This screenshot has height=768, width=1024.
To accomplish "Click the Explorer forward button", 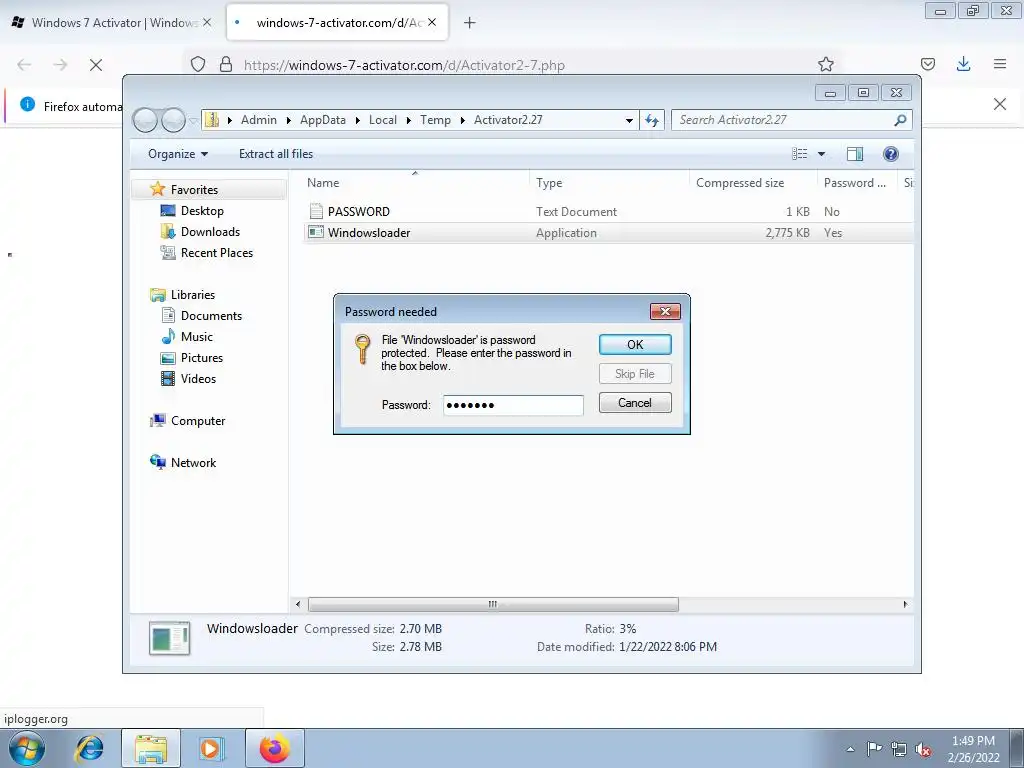I will click(x=174, y=120).
